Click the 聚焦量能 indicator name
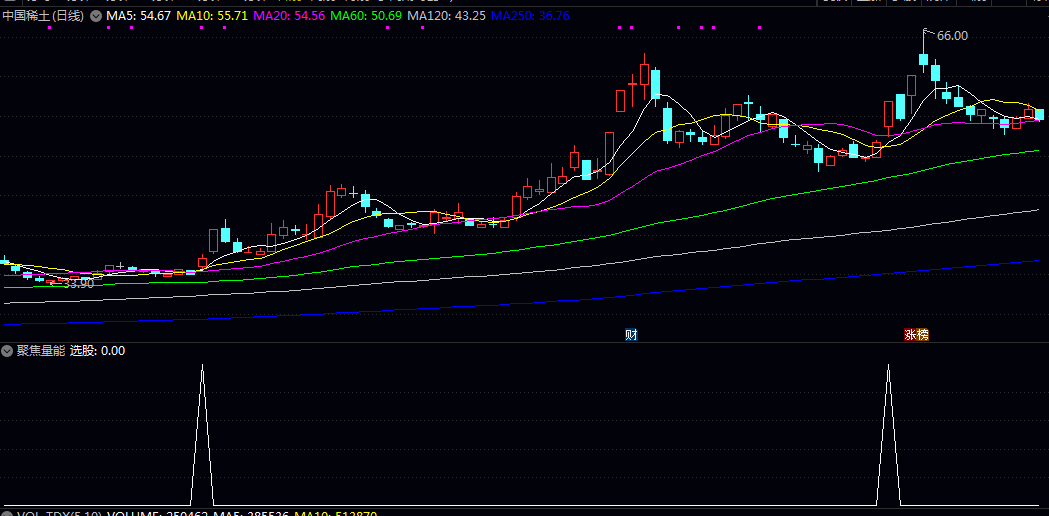 tap(40, 351)
